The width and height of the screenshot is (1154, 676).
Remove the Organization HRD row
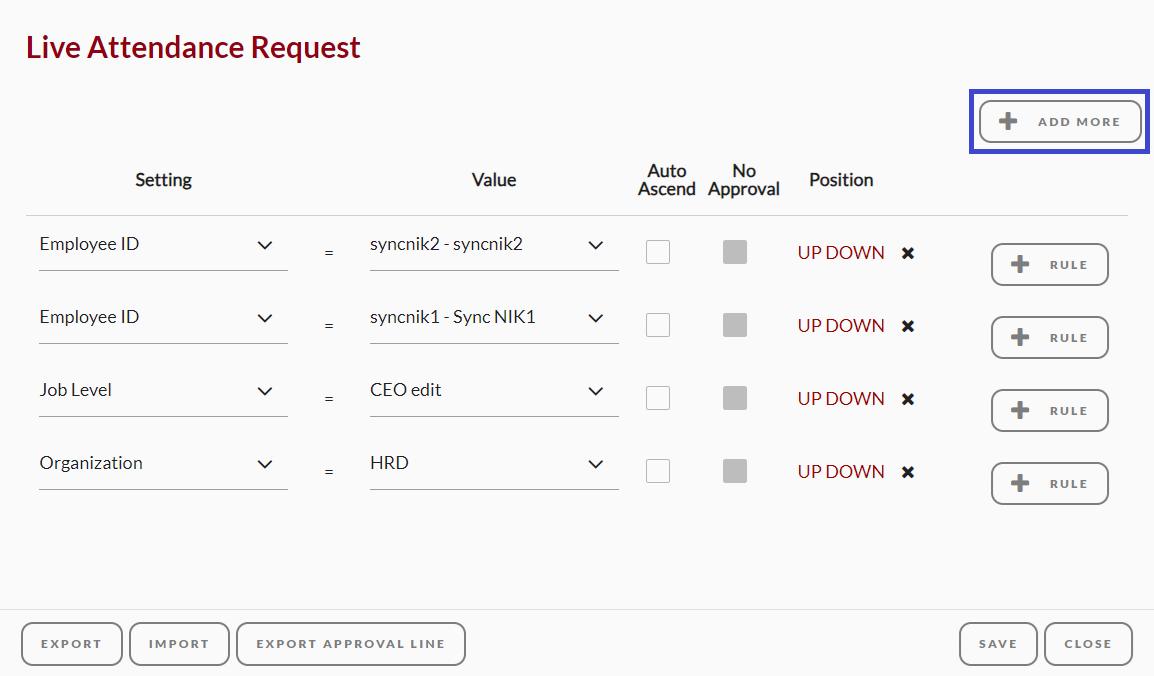pos(908,472)
